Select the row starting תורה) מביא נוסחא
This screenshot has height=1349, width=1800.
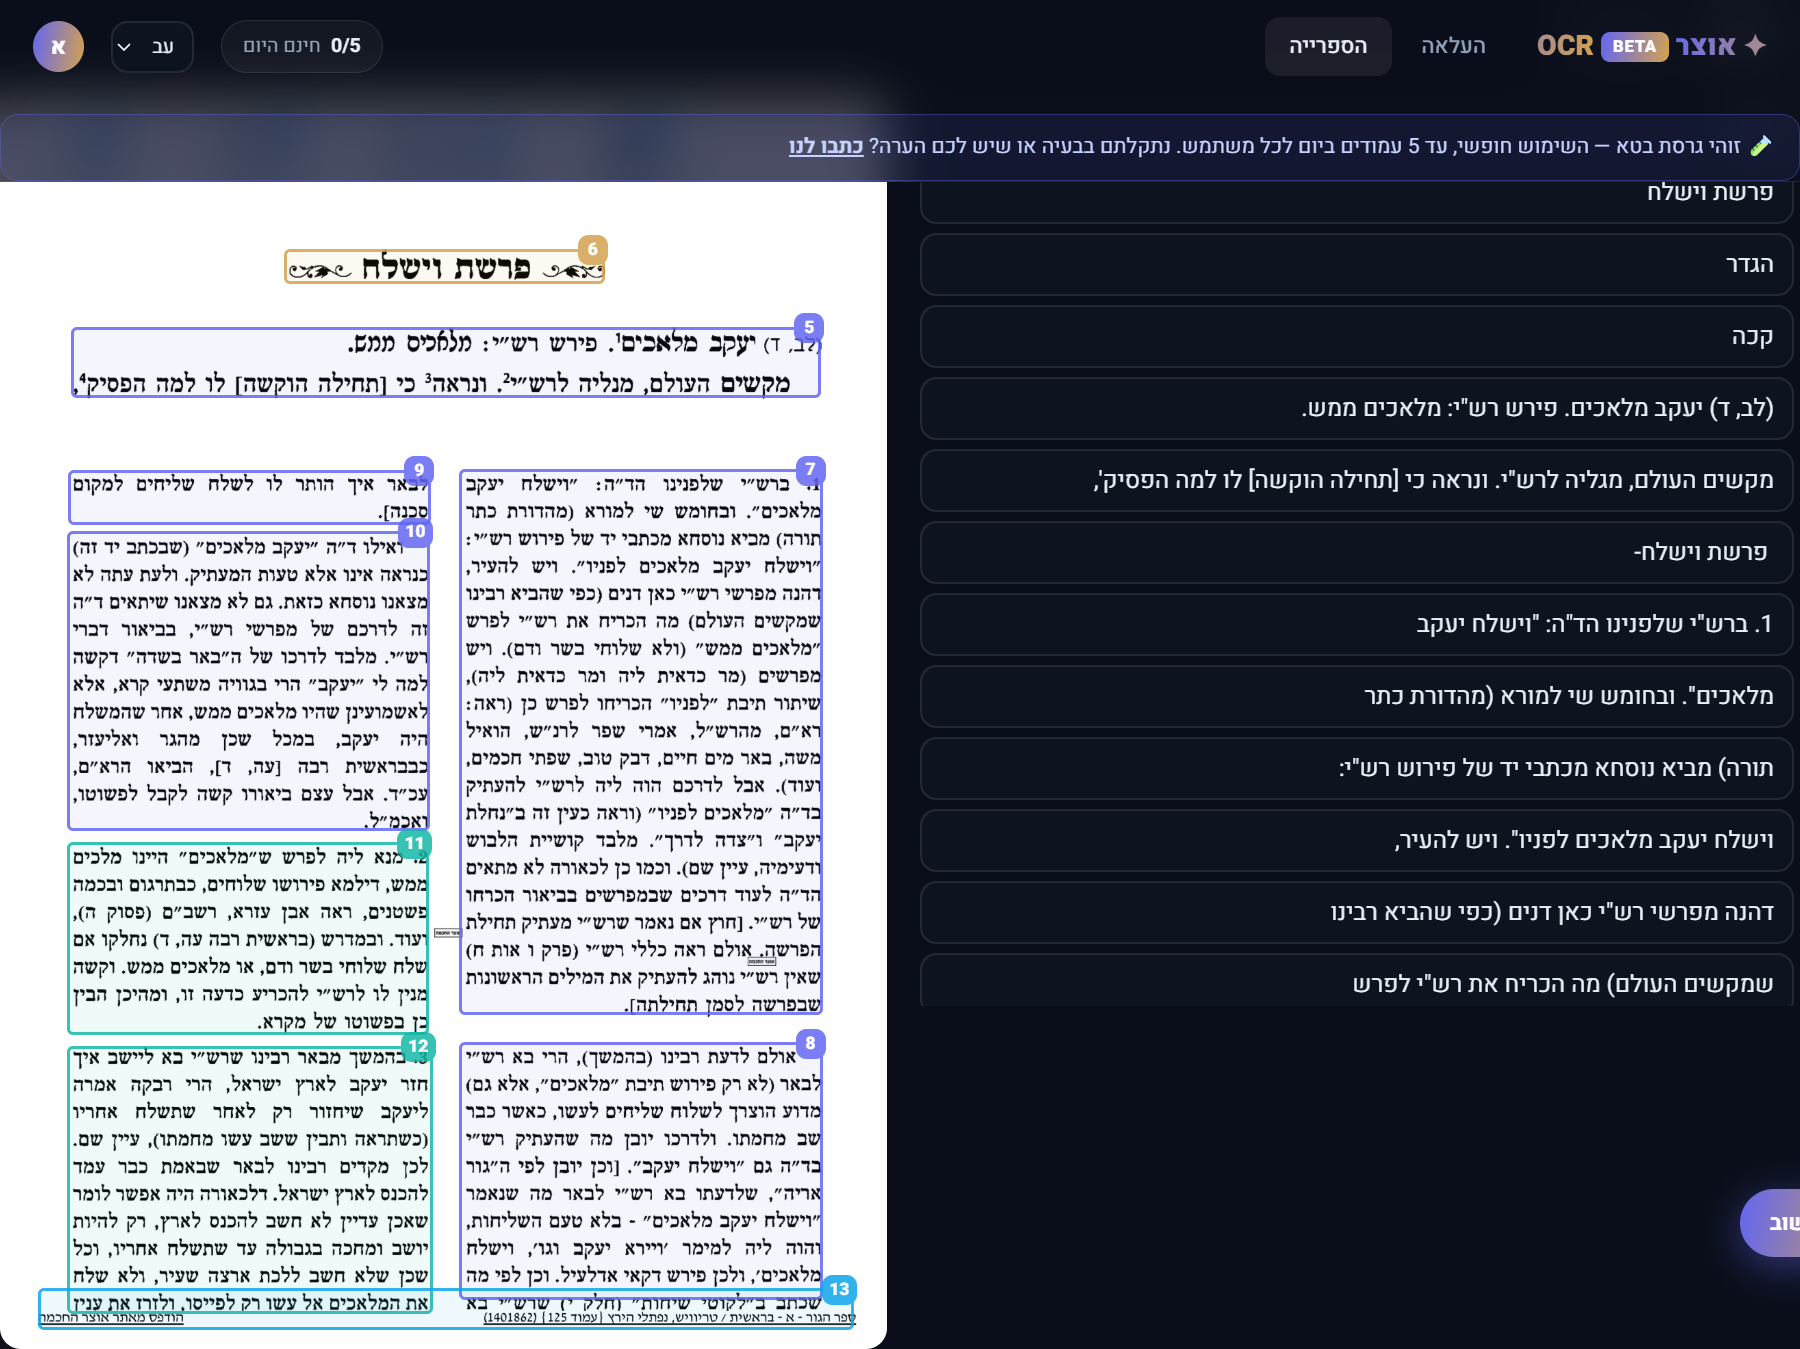tap(1356, 769)
